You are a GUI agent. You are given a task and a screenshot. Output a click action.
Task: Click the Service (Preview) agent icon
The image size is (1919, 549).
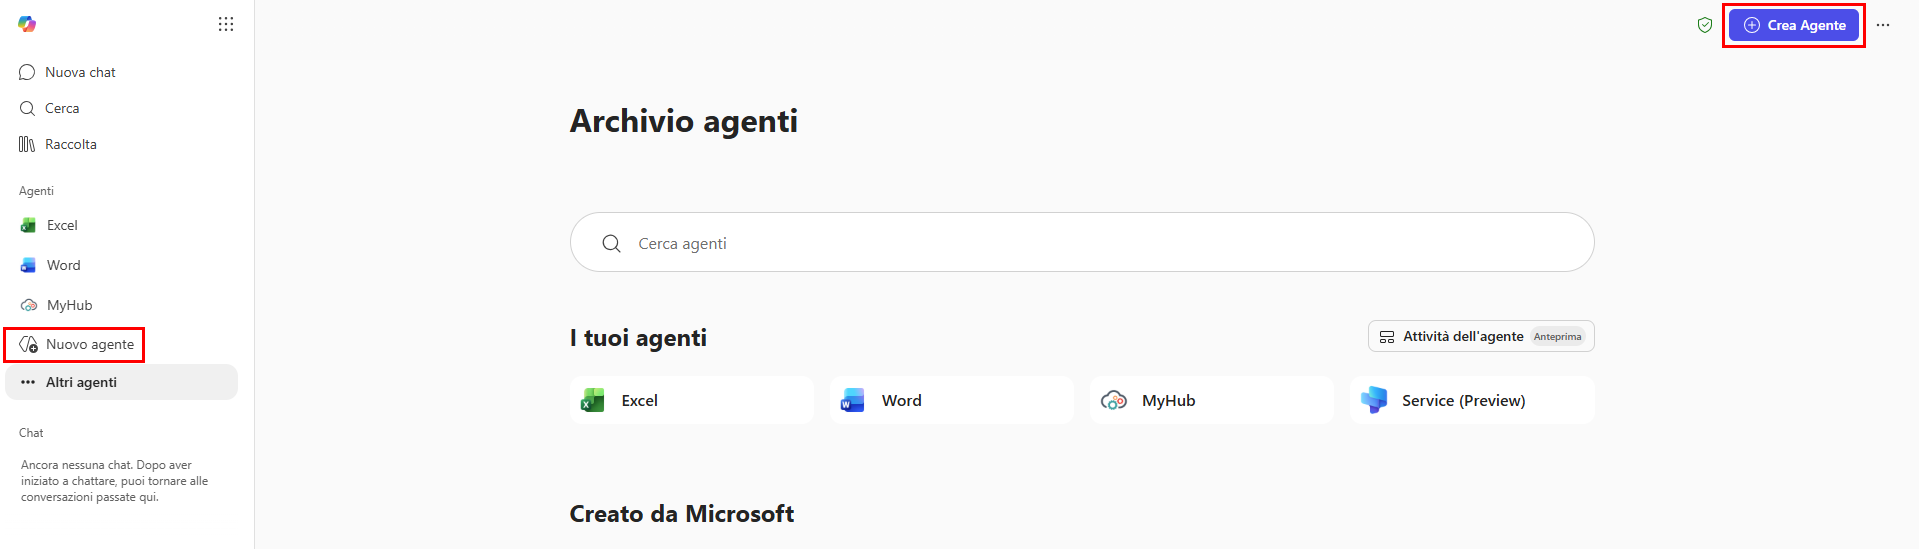point(1374,400)
